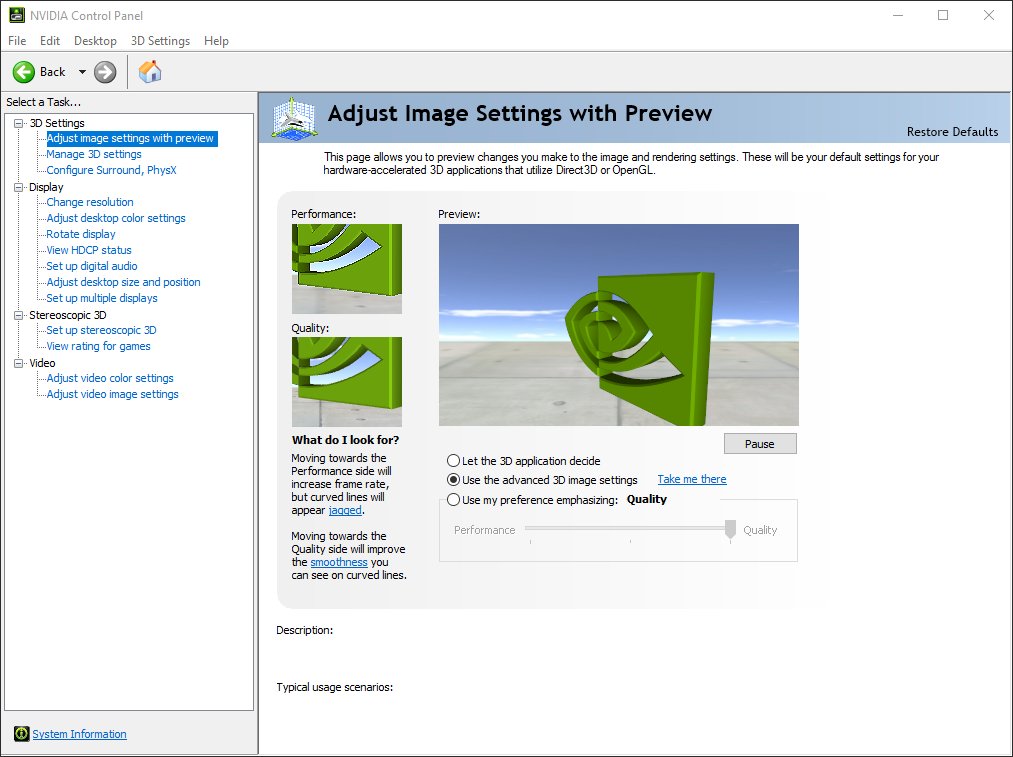Open the Back history dropdown arrow
Viewport: 1013px width, 757px height.
(82, 72)
